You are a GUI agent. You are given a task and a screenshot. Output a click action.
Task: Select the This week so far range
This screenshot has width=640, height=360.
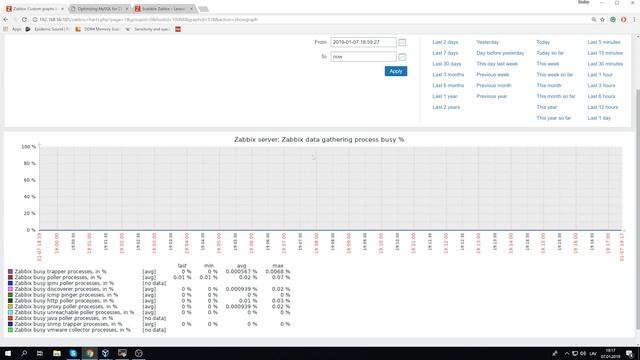click(555, 75)
